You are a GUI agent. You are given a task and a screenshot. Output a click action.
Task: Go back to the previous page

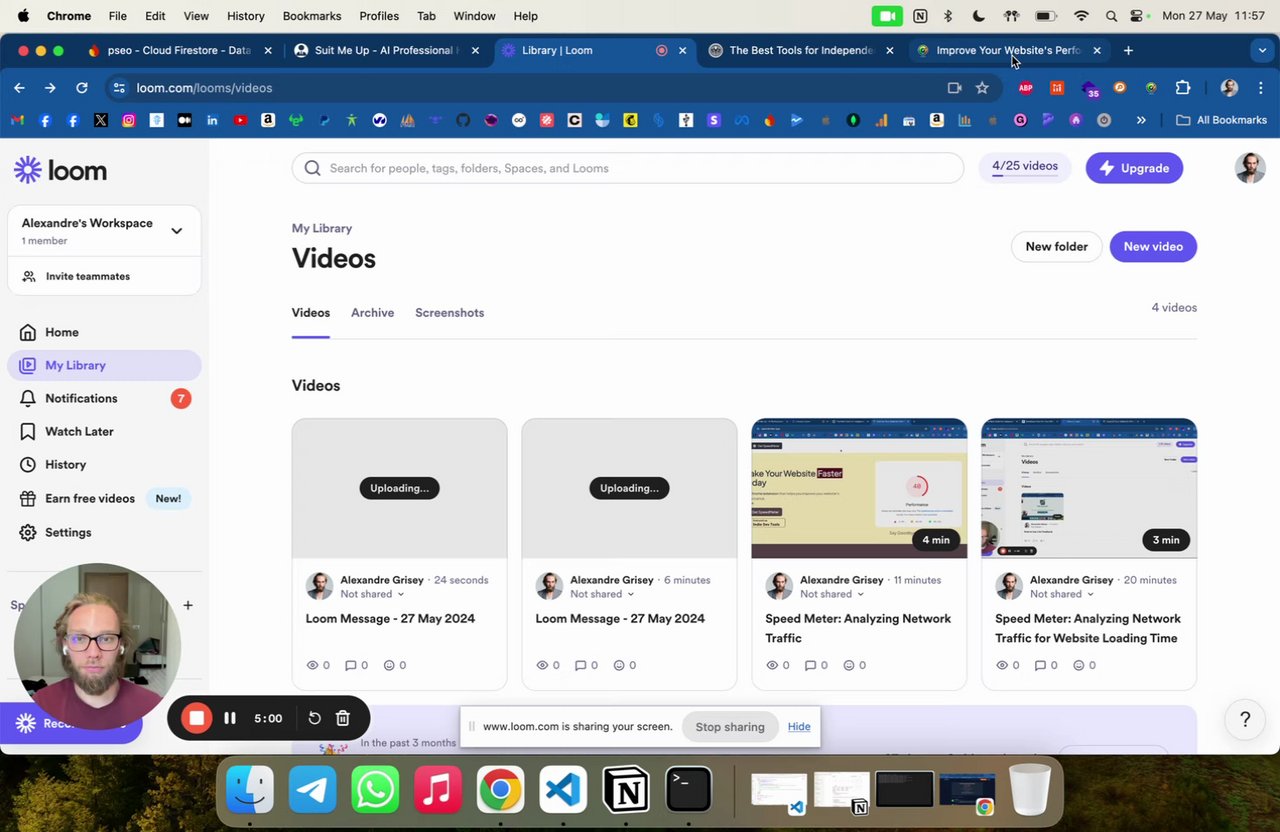pos(19,88)
